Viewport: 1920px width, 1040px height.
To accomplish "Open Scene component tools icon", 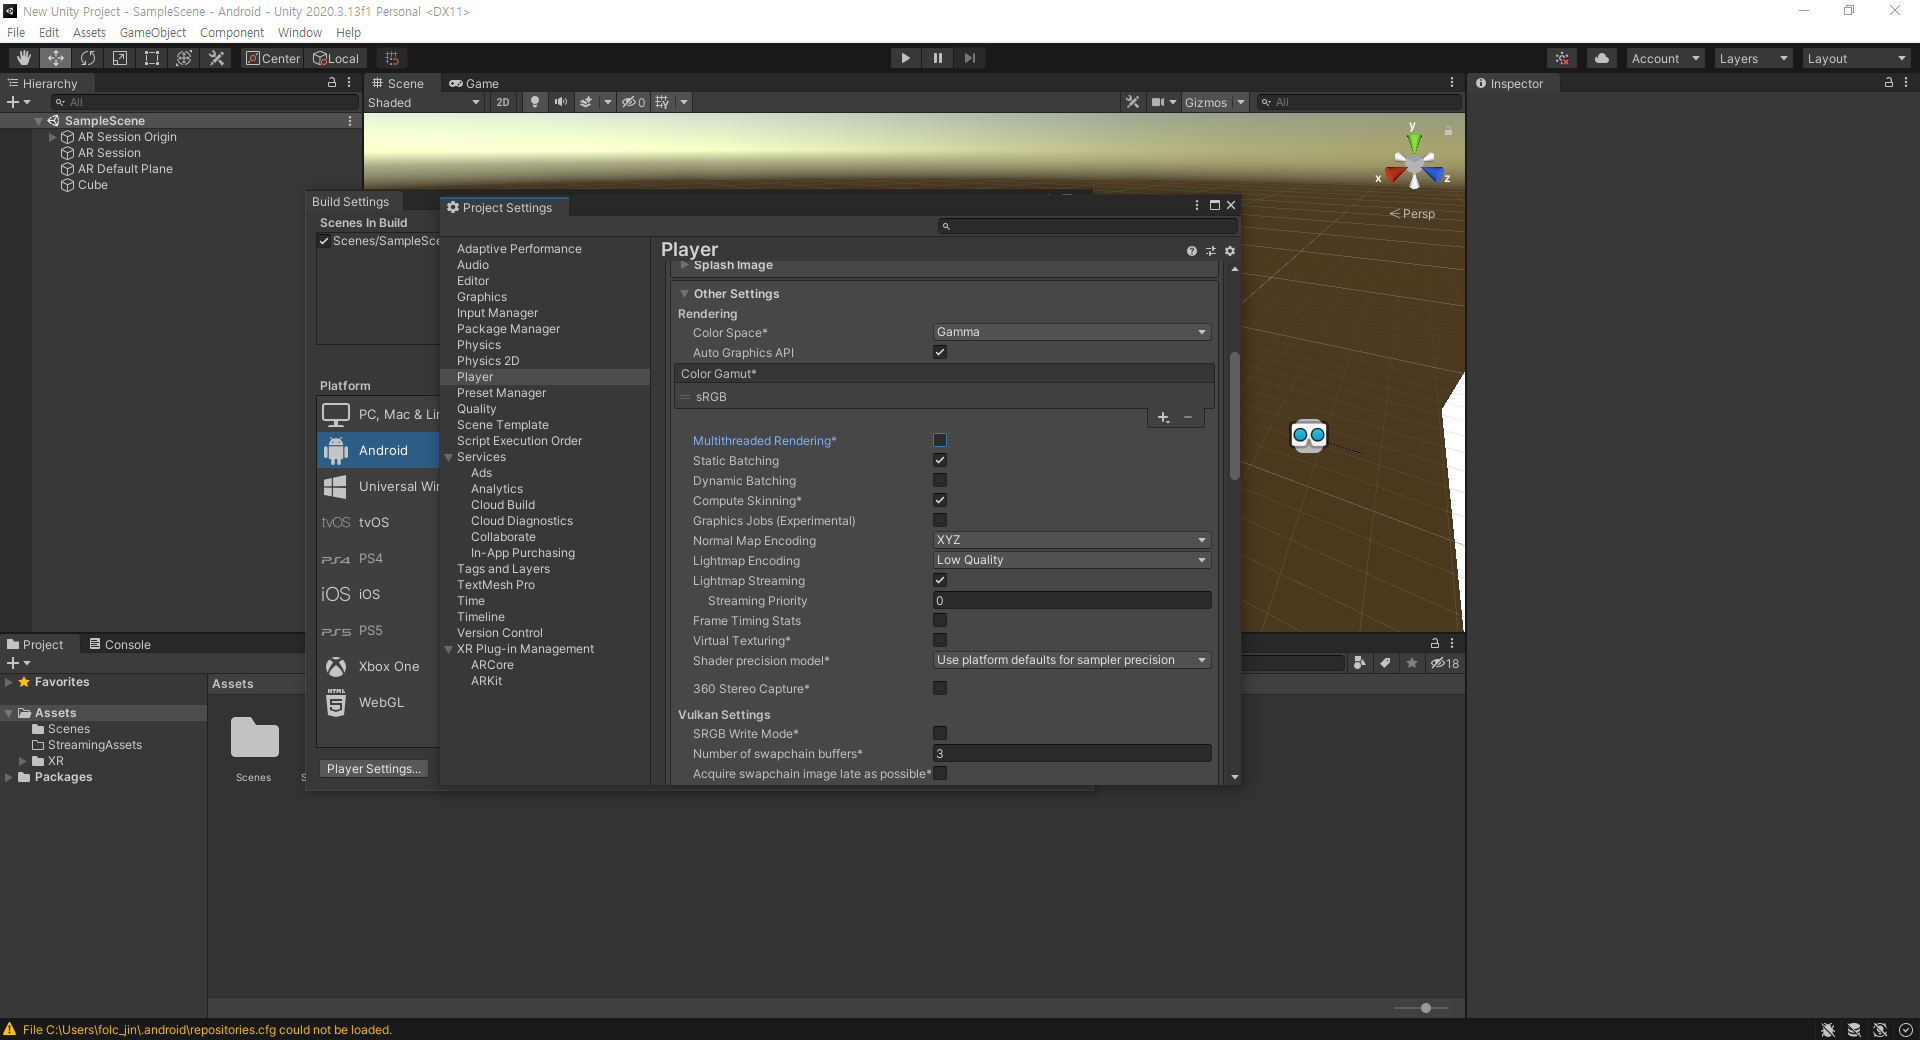I will tap(1132, 102).
